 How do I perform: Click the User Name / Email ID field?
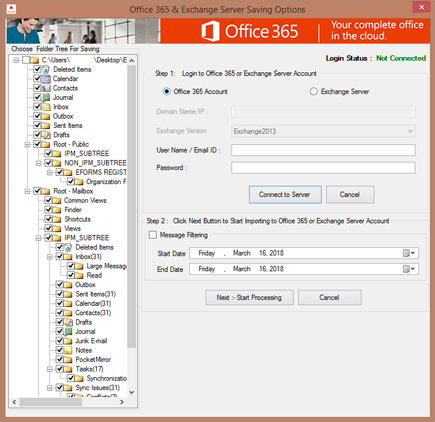(323, 150)
